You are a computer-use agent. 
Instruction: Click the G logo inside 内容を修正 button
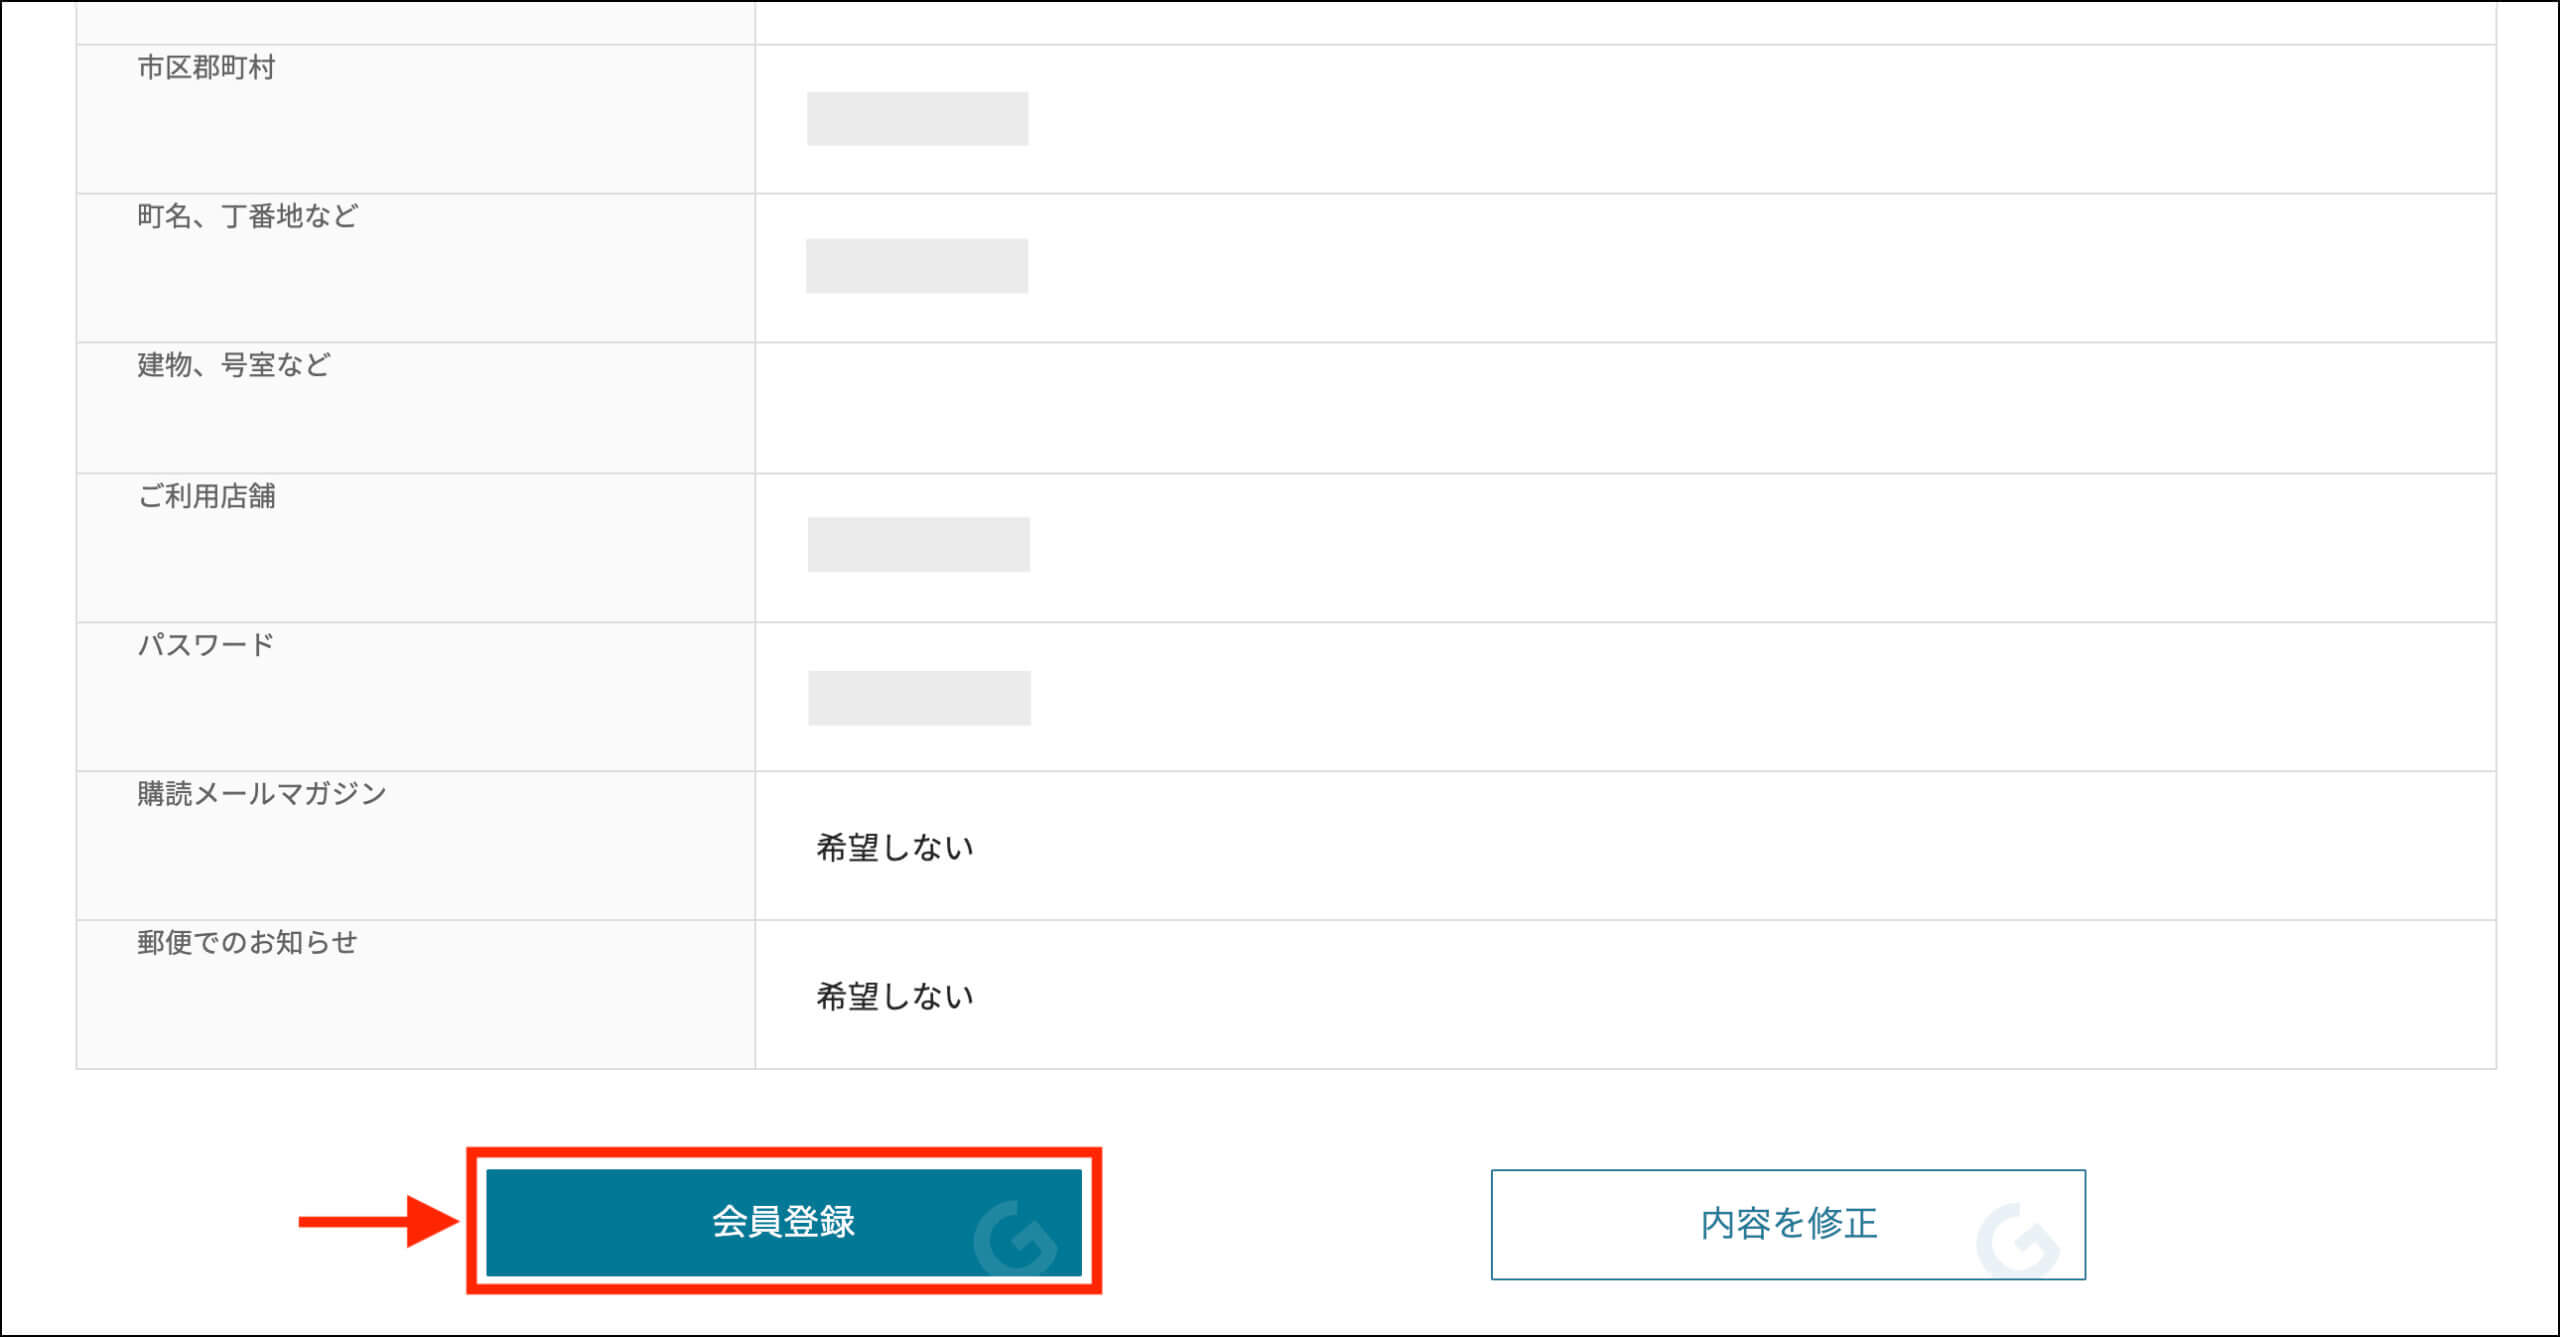(x=2017, y=1240)
